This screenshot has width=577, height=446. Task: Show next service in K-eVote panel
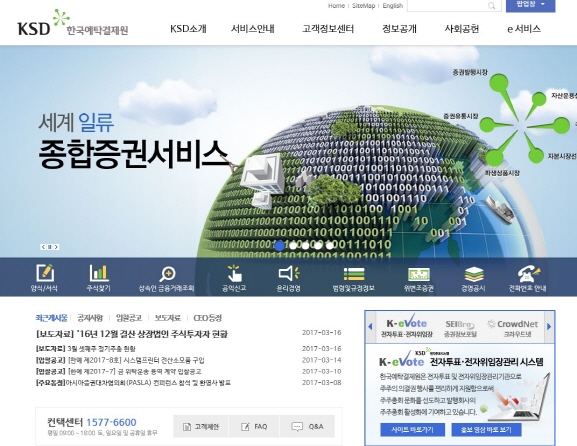pyautogui.click(x=549, y=326)
